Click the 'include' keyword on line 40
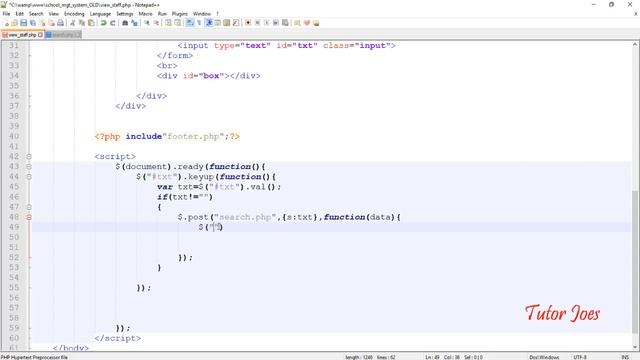 pyautogui.click(x=144, y=136)
